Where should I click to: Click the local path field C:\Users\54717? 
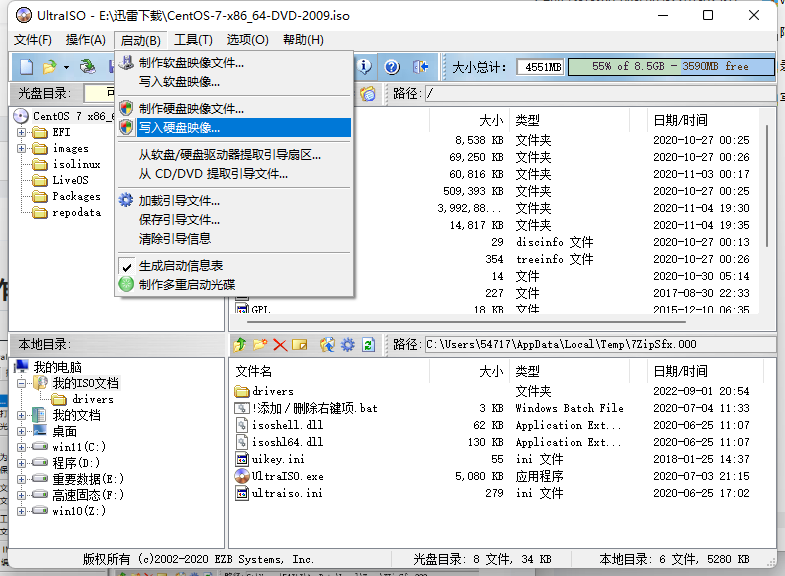click(x=600, y=344)
